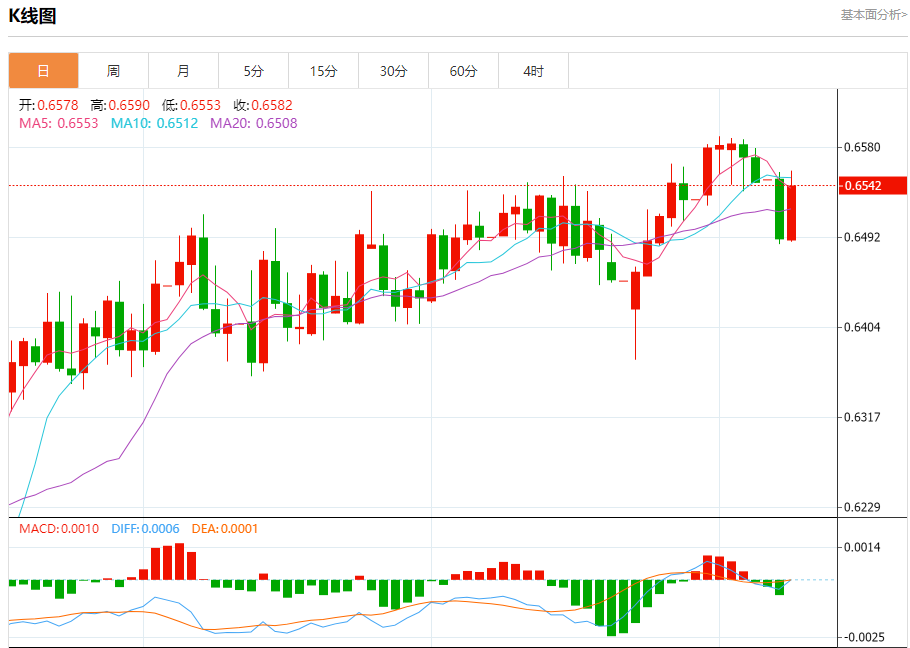This screenshot has width=910, height=648.
Task: Open the 15分 timeframe tab
Action: [323, 71]
